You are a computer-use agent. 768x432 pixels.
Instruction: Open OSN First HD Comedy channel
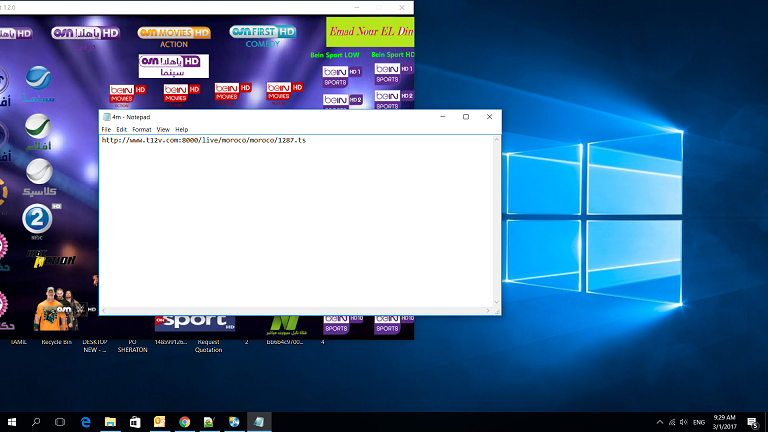pos(263,36)
